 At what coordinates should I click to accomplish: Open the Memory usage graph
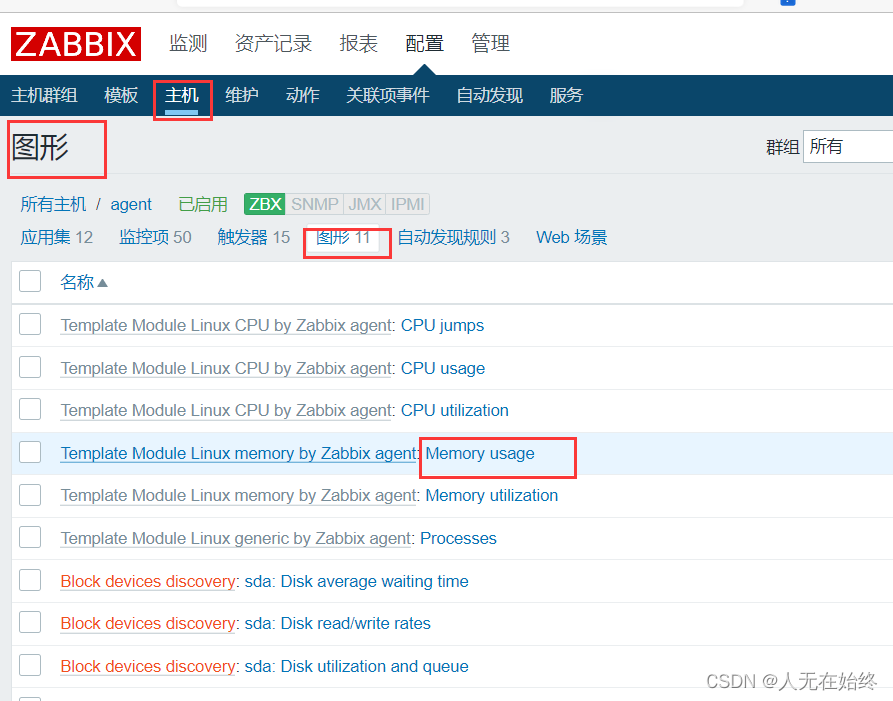point(480,453)
